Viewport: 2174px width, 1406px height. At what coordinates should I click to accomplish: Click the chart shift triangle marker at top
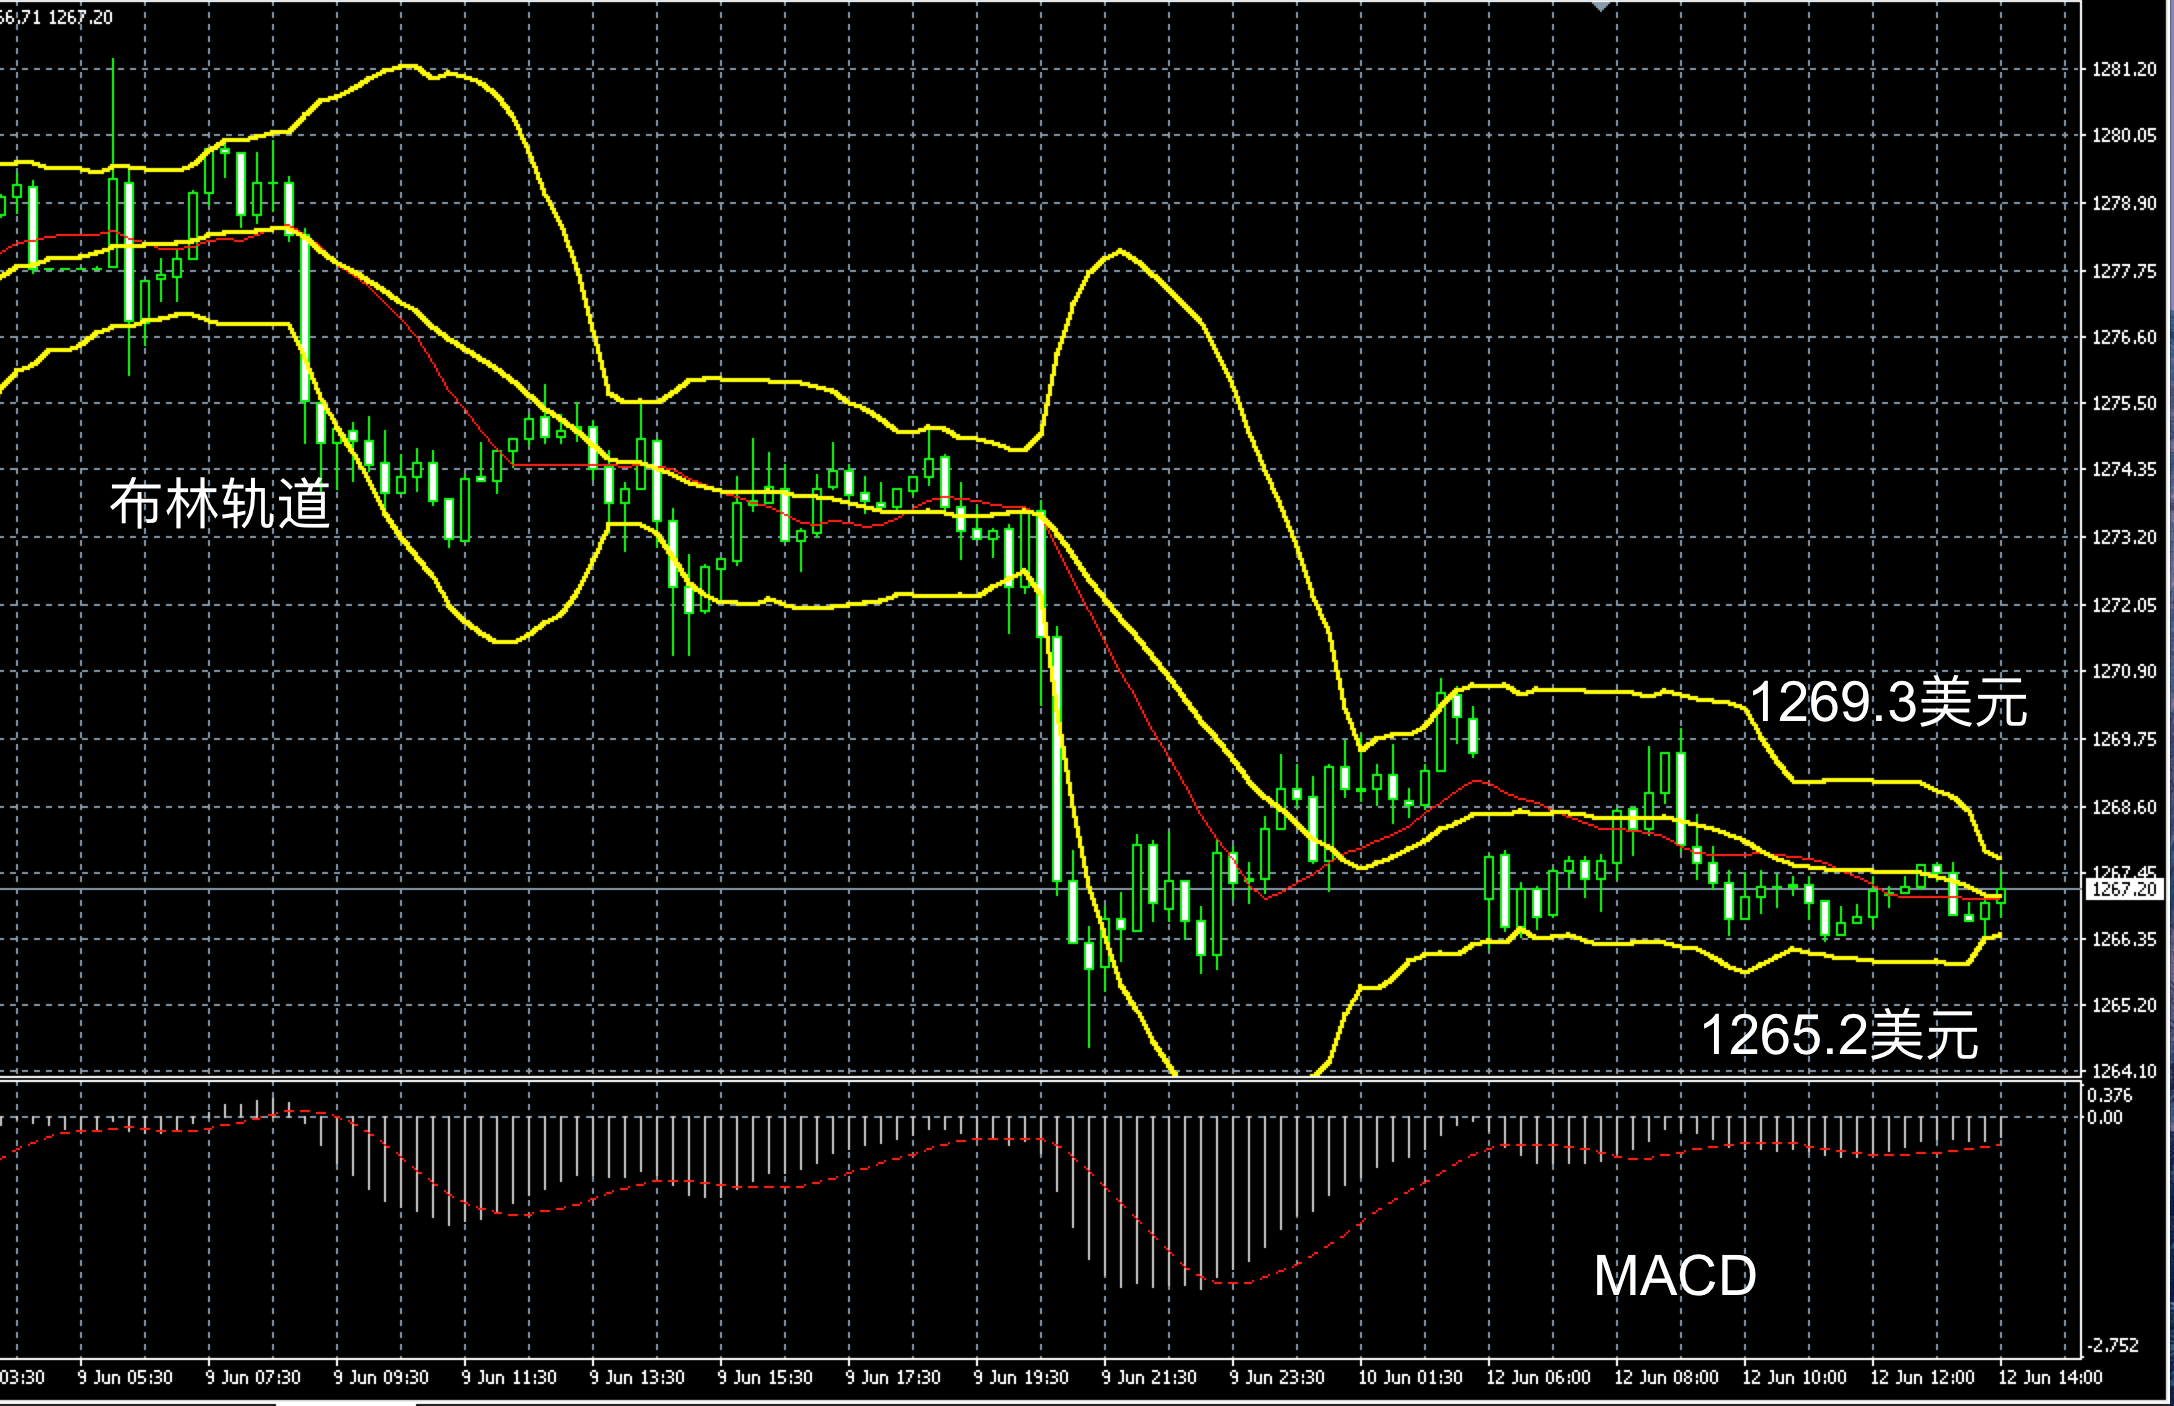click(1601, 6)
